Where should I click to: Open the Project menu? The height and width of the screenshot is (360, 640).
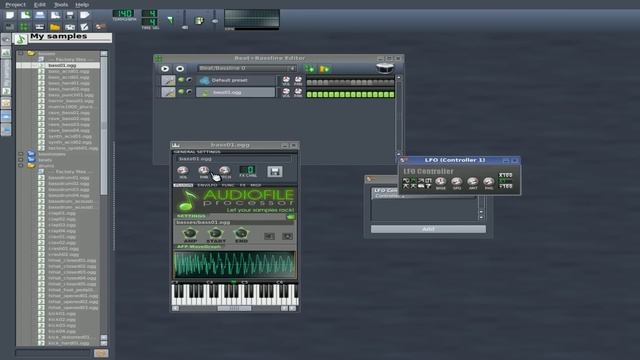tap(15, 4)
